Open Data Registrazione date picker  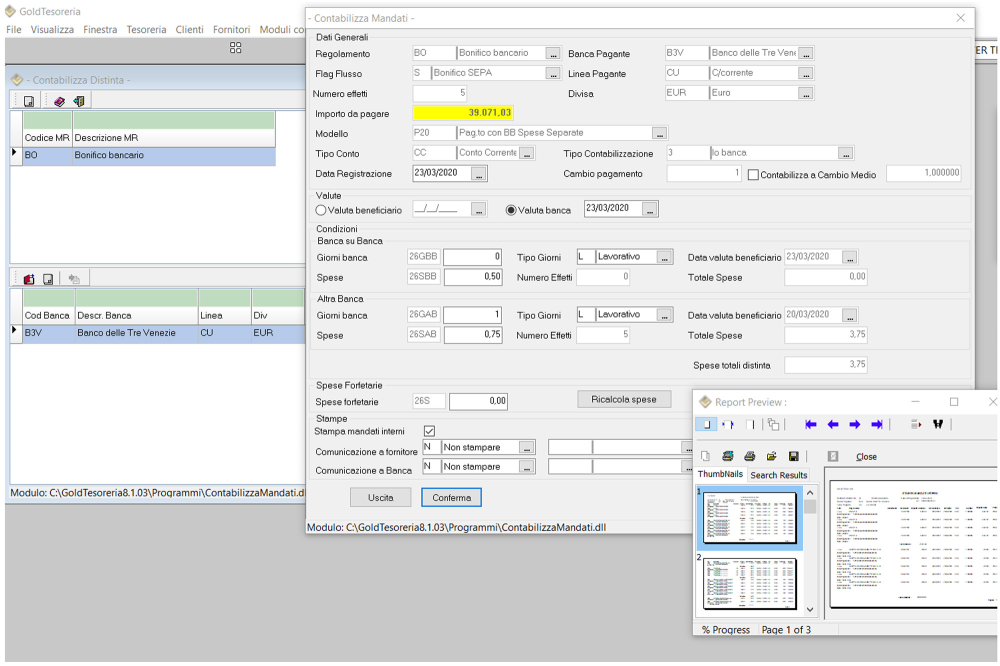479,174
